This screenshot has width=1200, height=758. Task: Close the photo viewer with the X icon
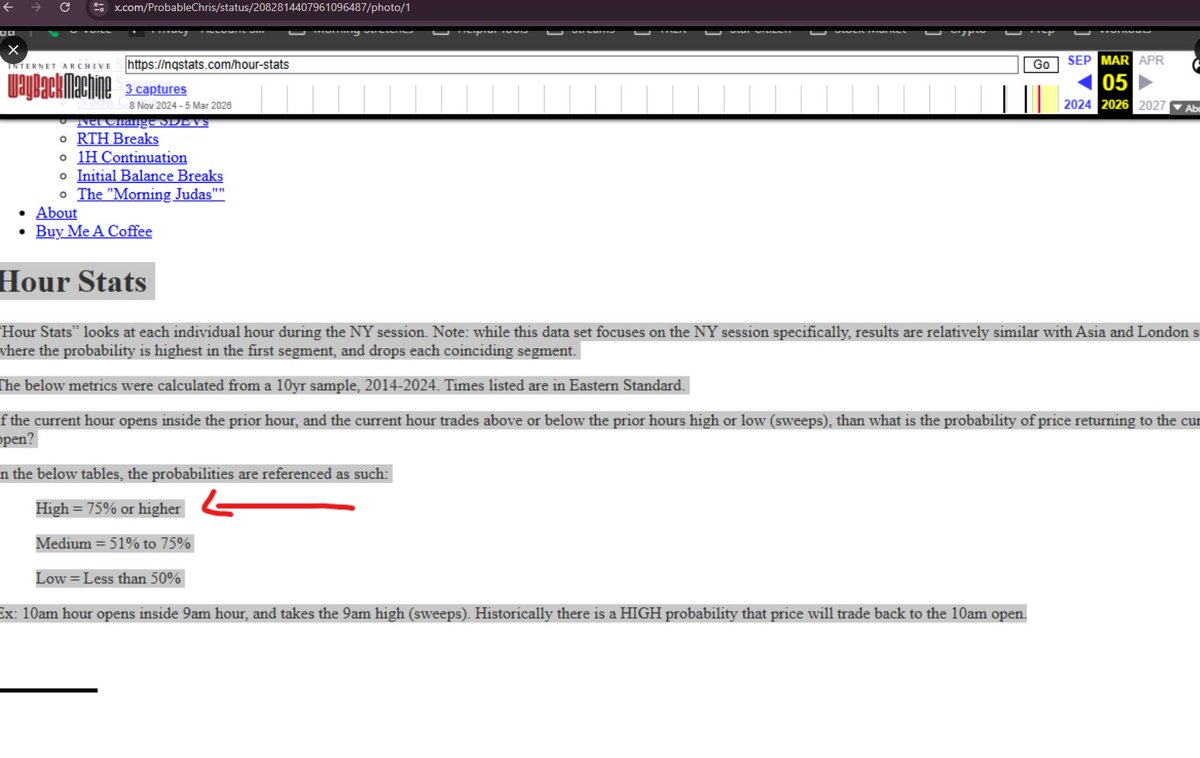click(x=13, y=47)
